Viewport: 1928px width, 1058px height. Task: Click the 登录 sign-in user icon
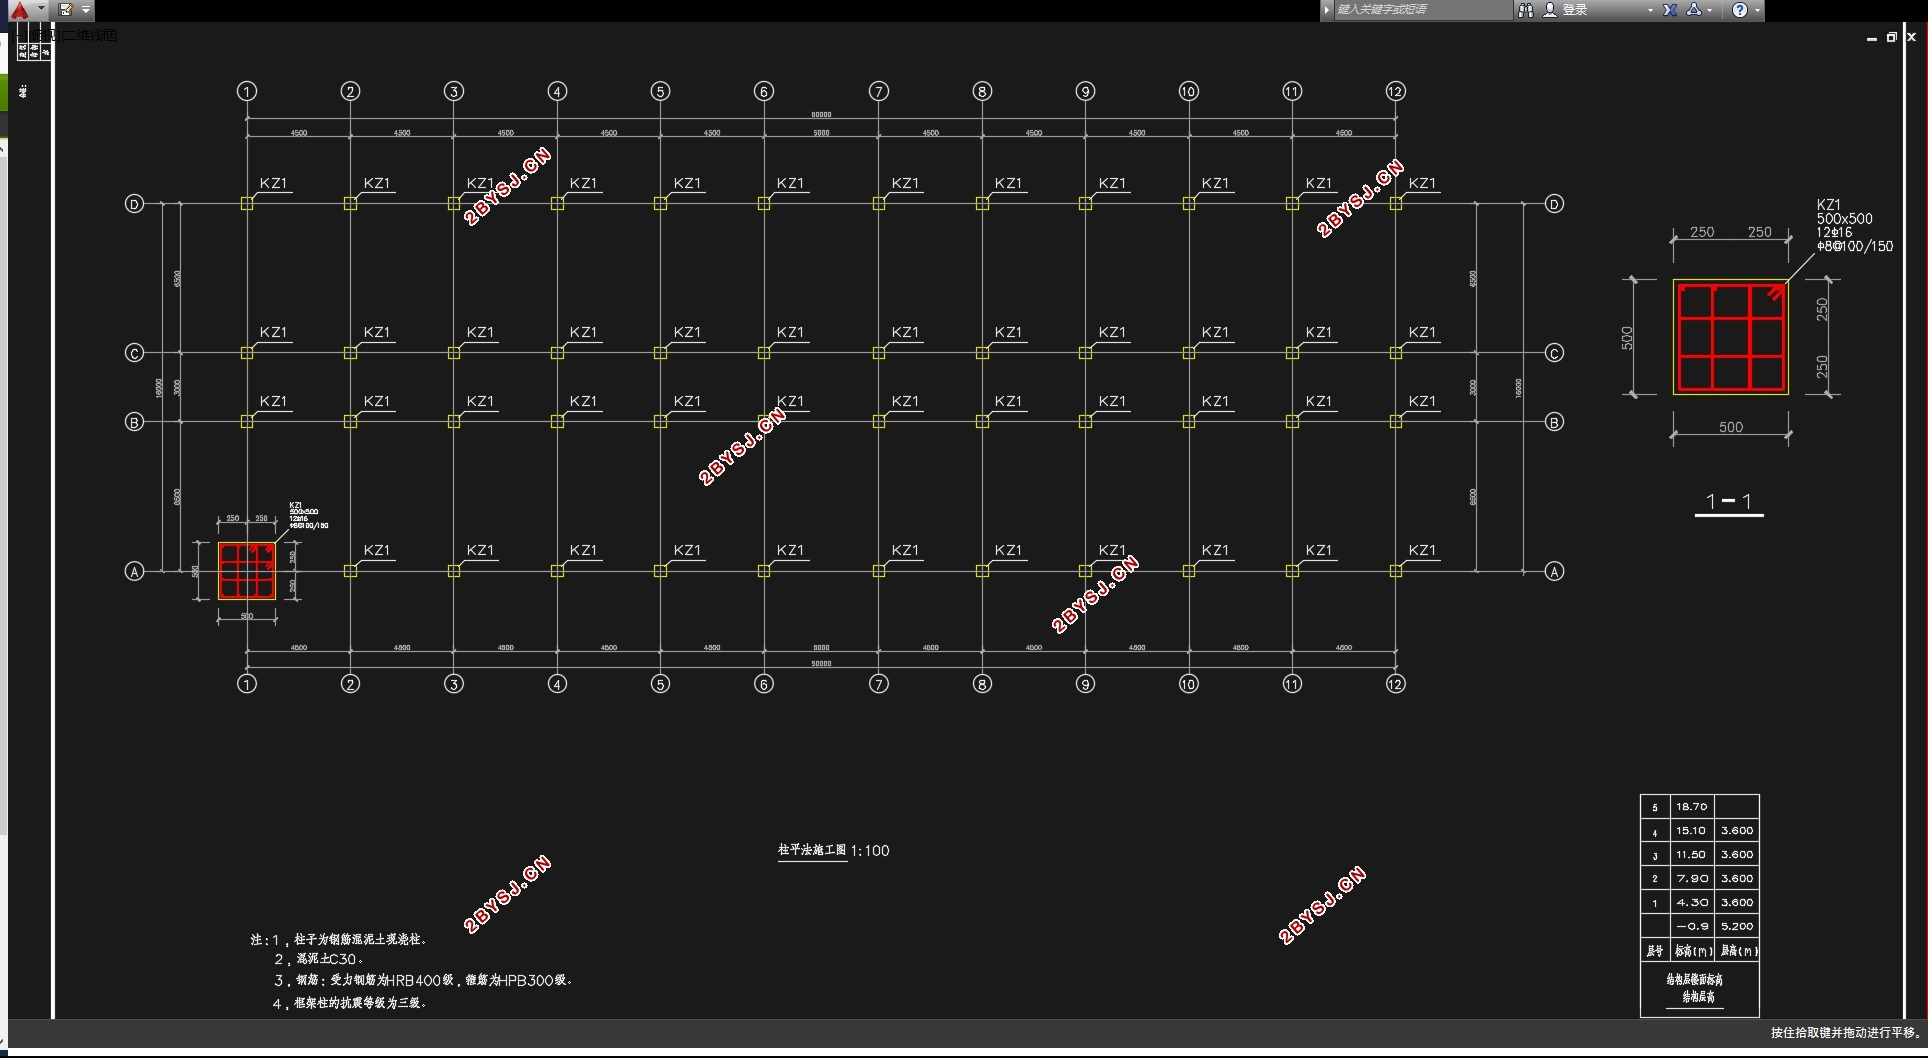[x=1550, y=9]
